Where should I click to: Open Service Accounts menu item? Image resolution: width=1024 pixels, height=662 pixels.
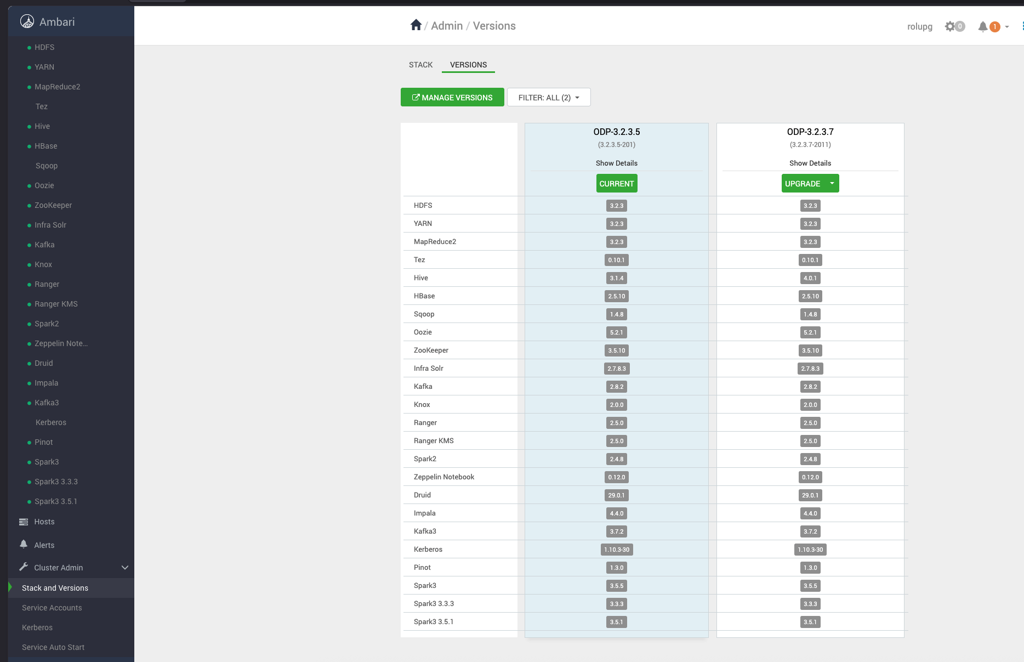click(x=52, y=608)
